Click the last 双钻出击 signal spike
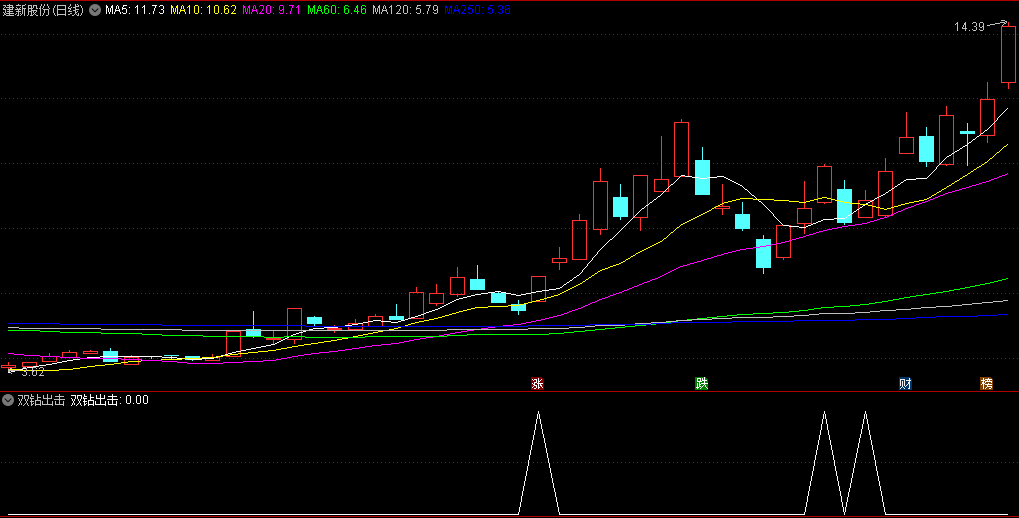Viewport: 1019px width, 518px height. 865,463
